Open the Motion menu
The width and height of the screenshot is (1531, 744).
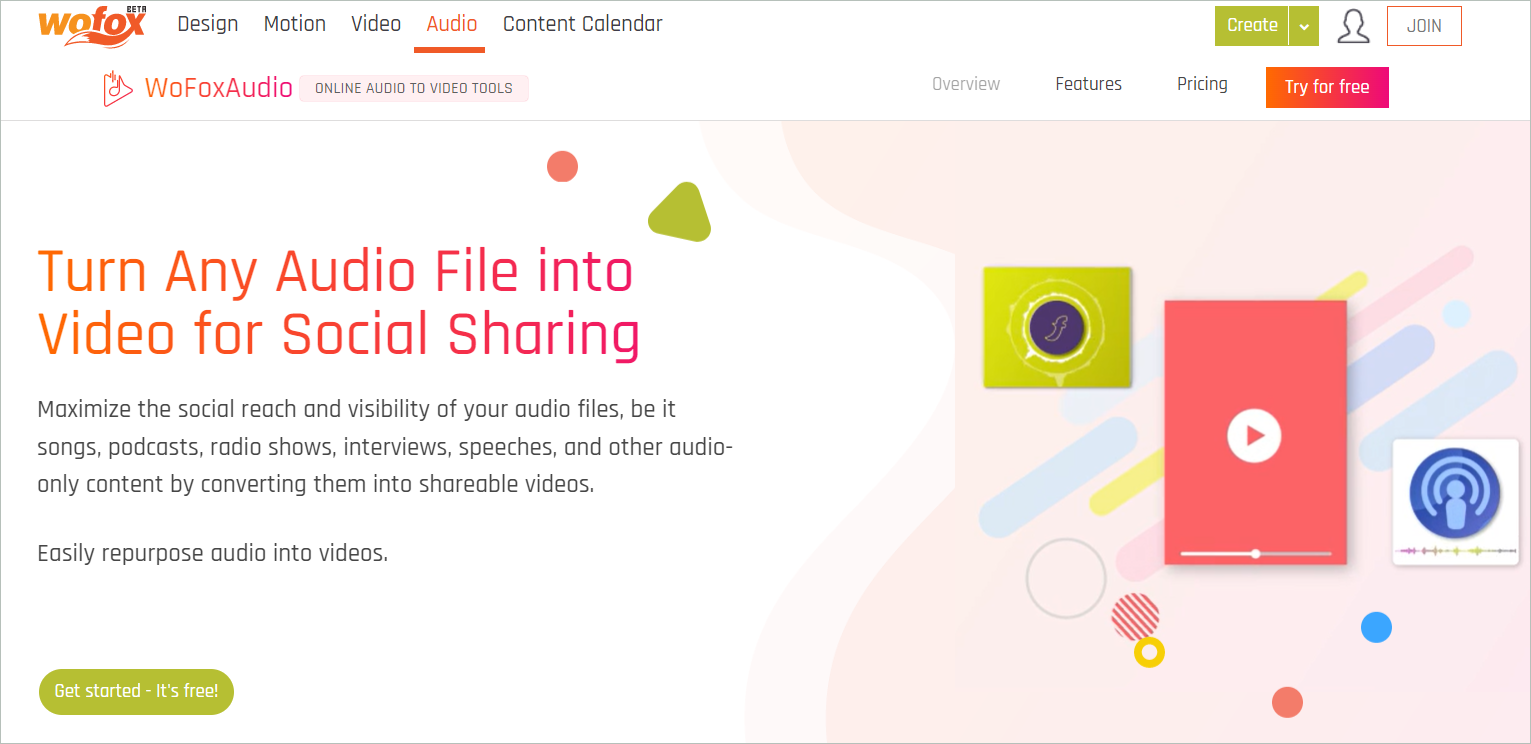[295, 24]
